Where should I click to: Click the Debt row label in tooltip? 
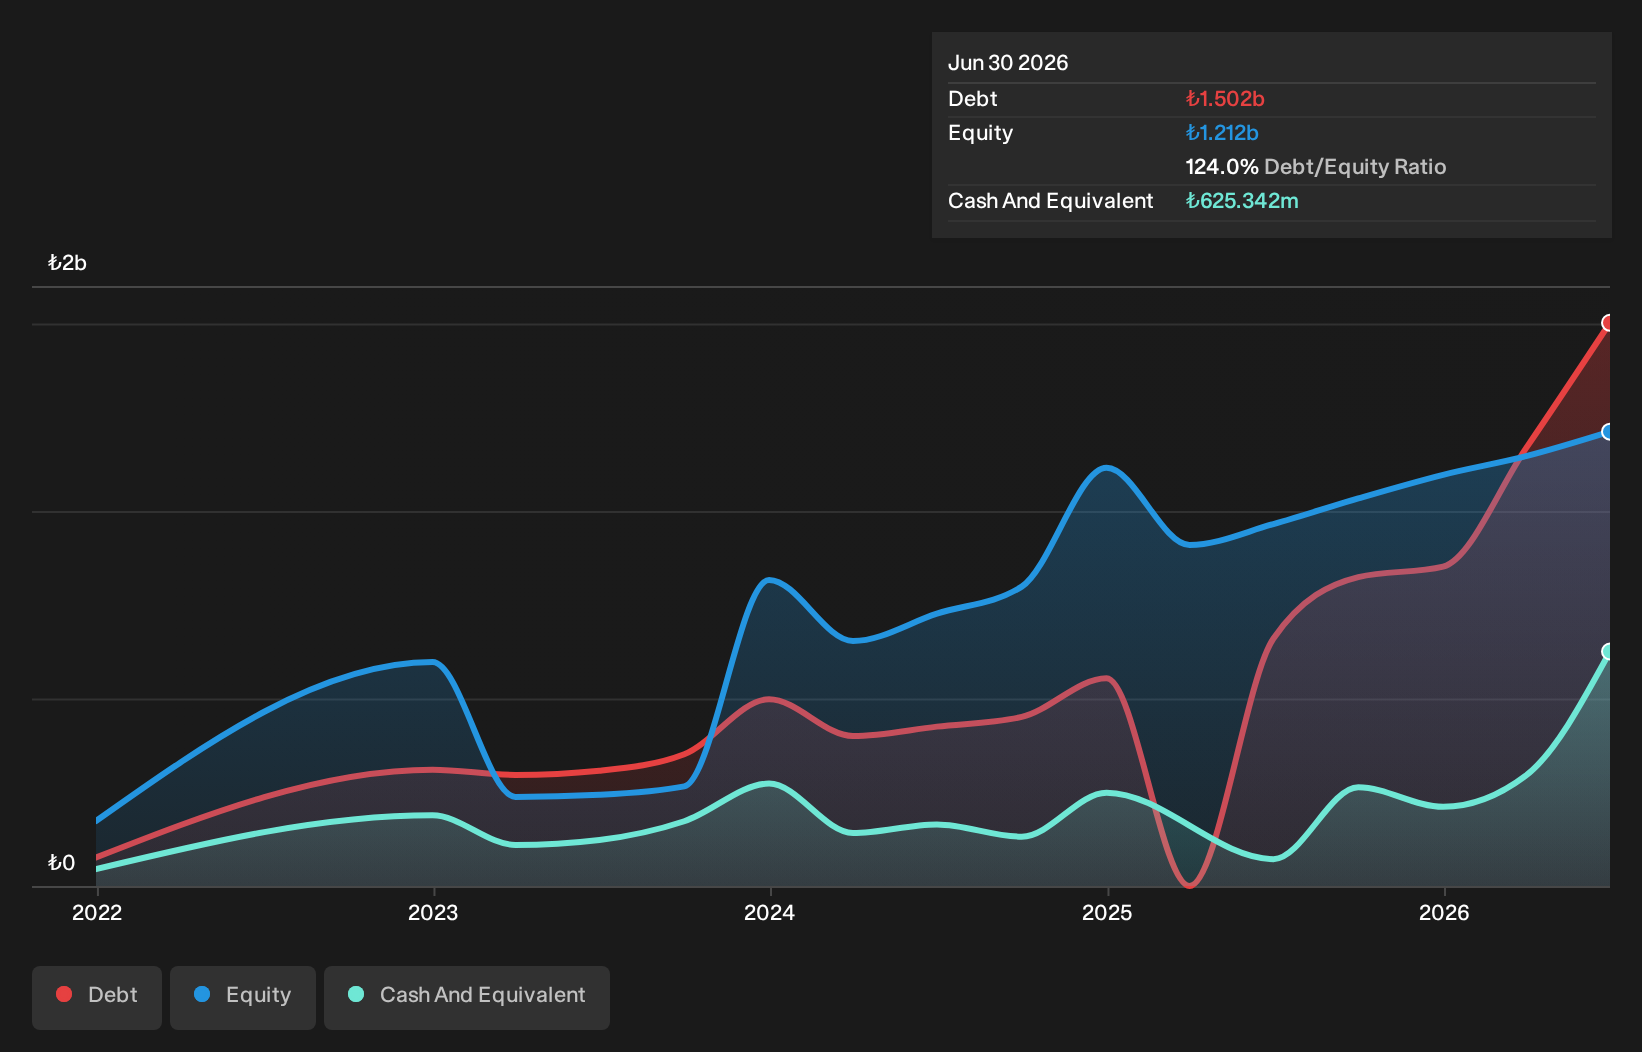973,99
